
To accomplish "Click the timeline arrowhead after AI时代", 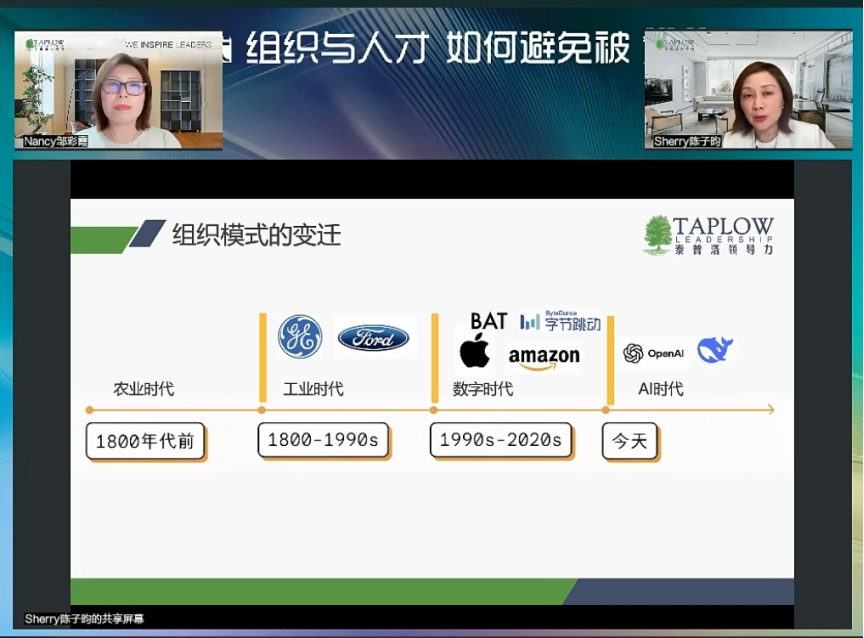I will [x=771, y=409].
